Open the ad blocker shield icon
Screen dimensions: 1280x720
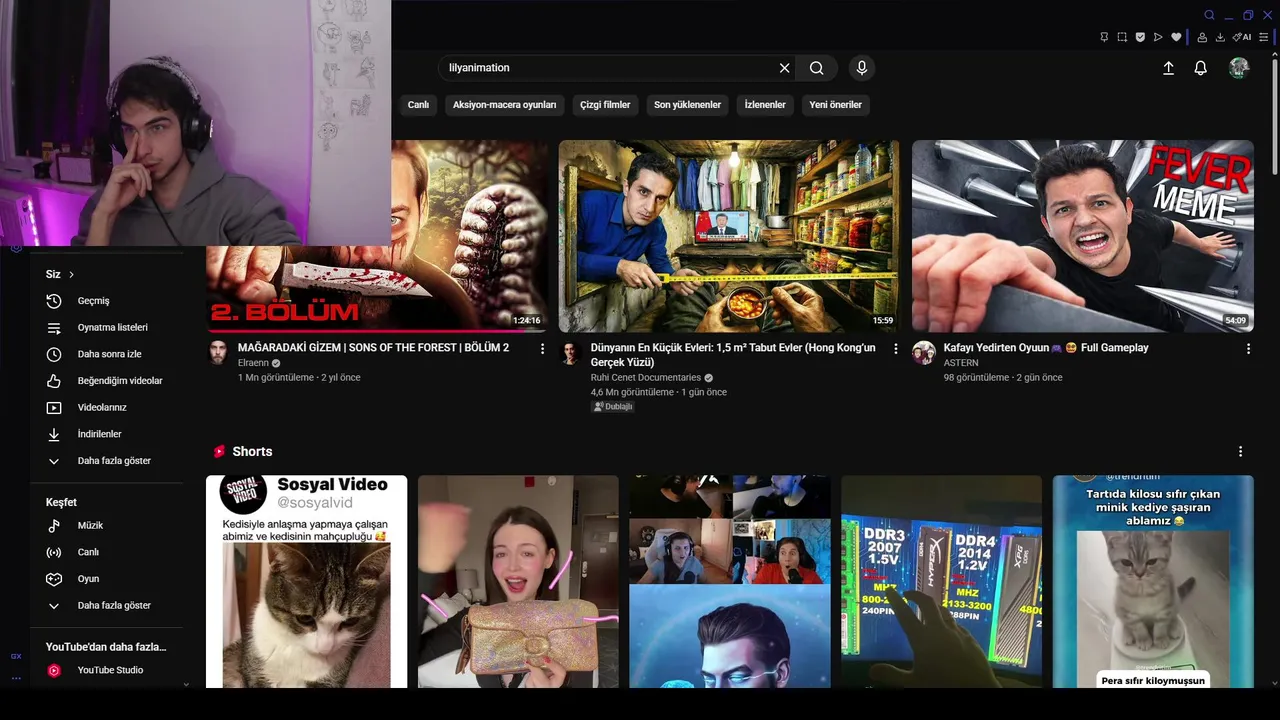[1140, 37]
